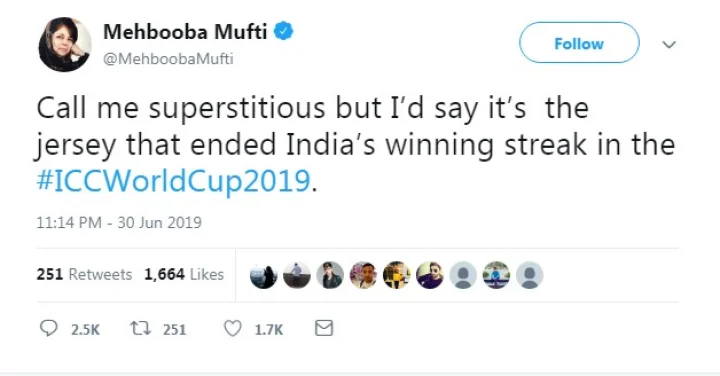Click the 2.5K replies count
720x376 pixels.
coord(85,330)
